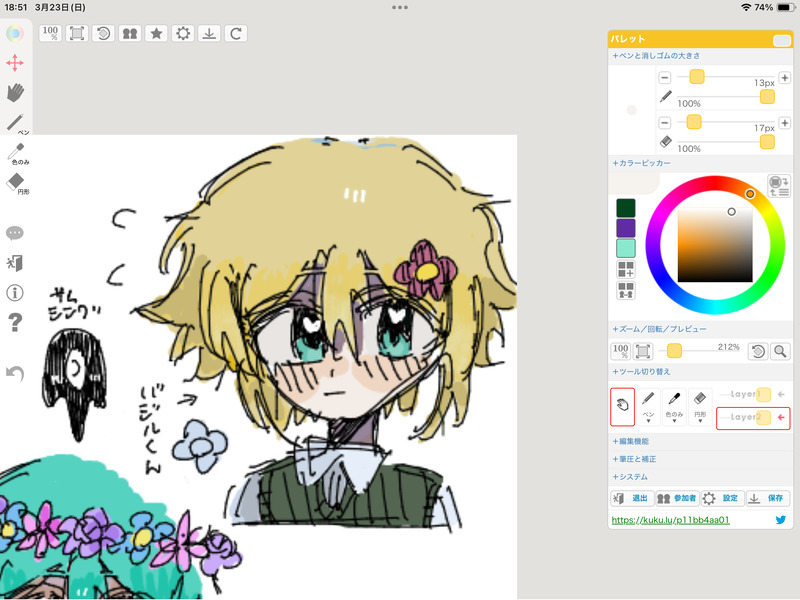Image resolution: width=800 pixels, height=600 pixels.
Task: Click the exit door icon in left toolbar
Action: click(x=14, y=263)
